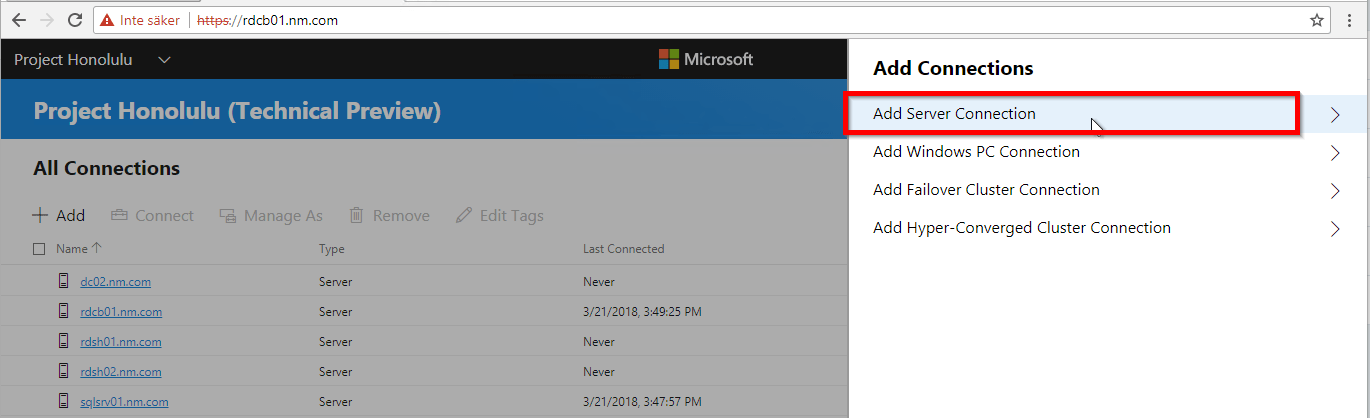Click the Project Honolulu (Technical Preview) heading

coord(237,111)
